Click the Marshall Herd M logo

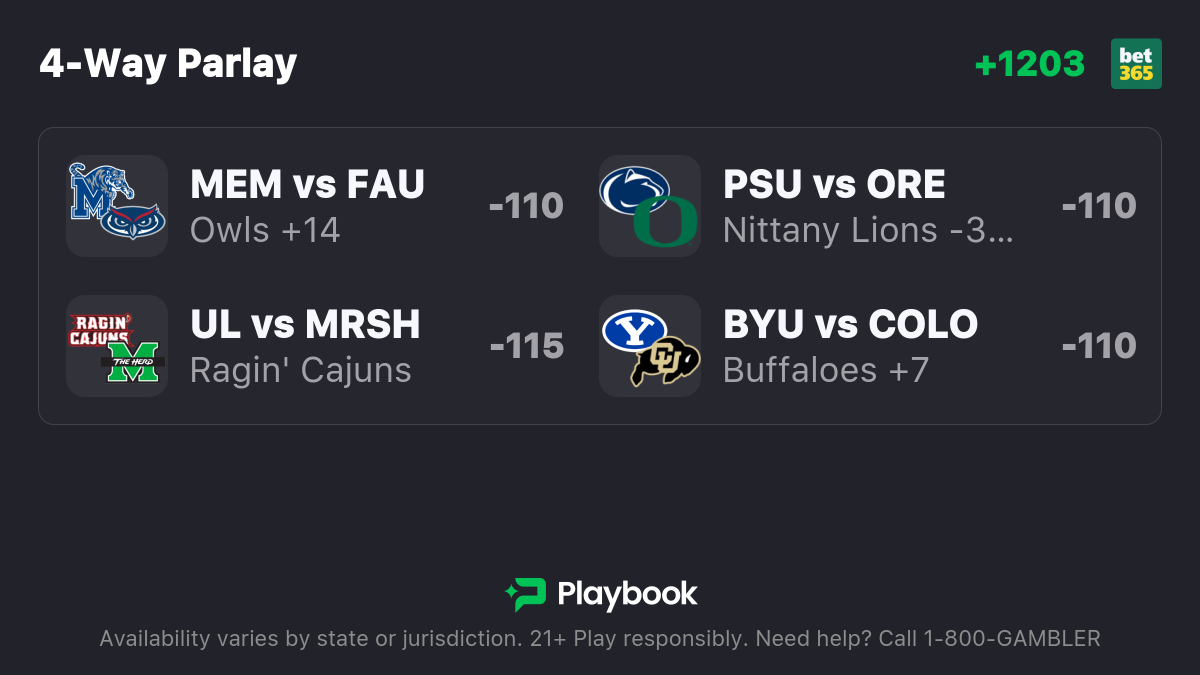pyautogui.click(x=134, y=362)
